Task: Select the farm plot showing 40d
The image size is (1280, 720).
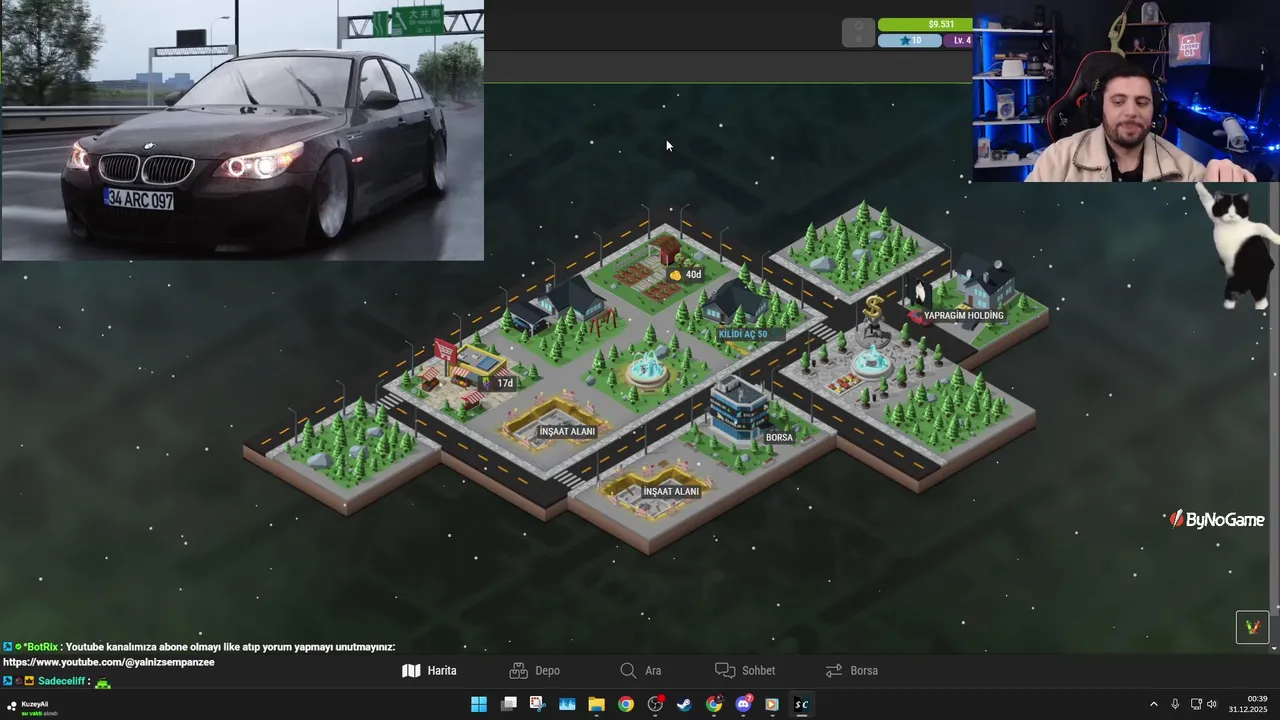Action: pos(686,274)
